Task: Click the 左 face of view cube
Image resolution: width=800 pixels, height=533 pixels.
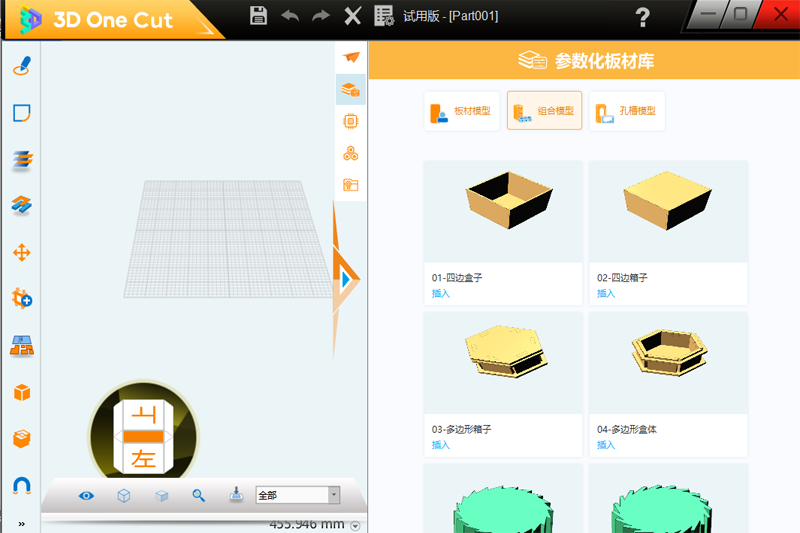Action: click(143, 458)
